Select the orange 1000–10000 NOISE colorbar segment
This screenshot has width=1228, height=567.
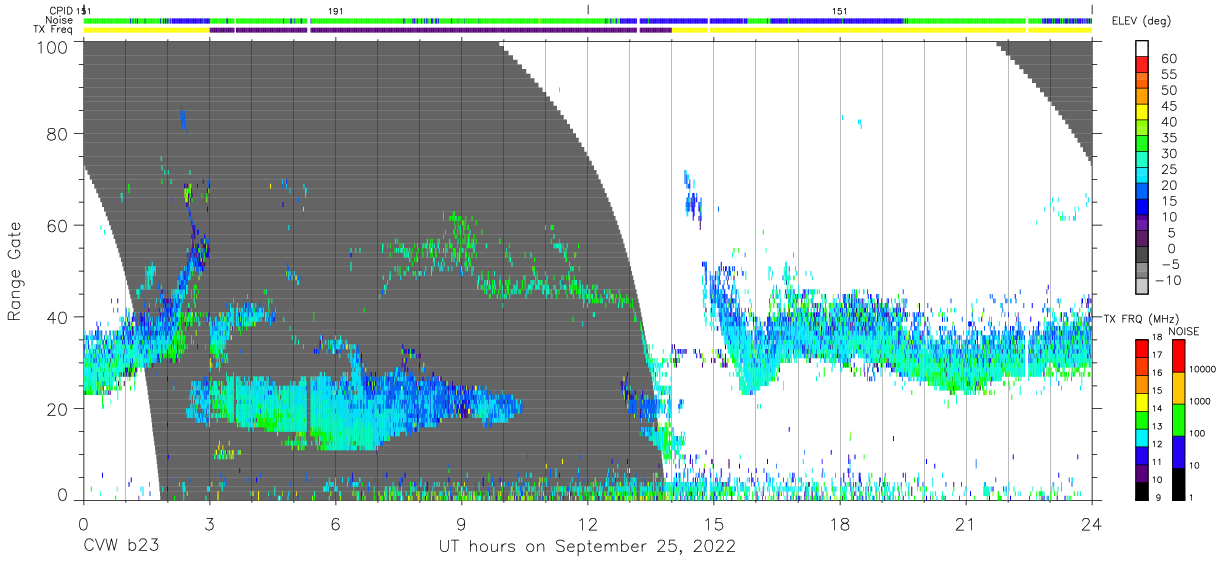[x=1178, y=387]
